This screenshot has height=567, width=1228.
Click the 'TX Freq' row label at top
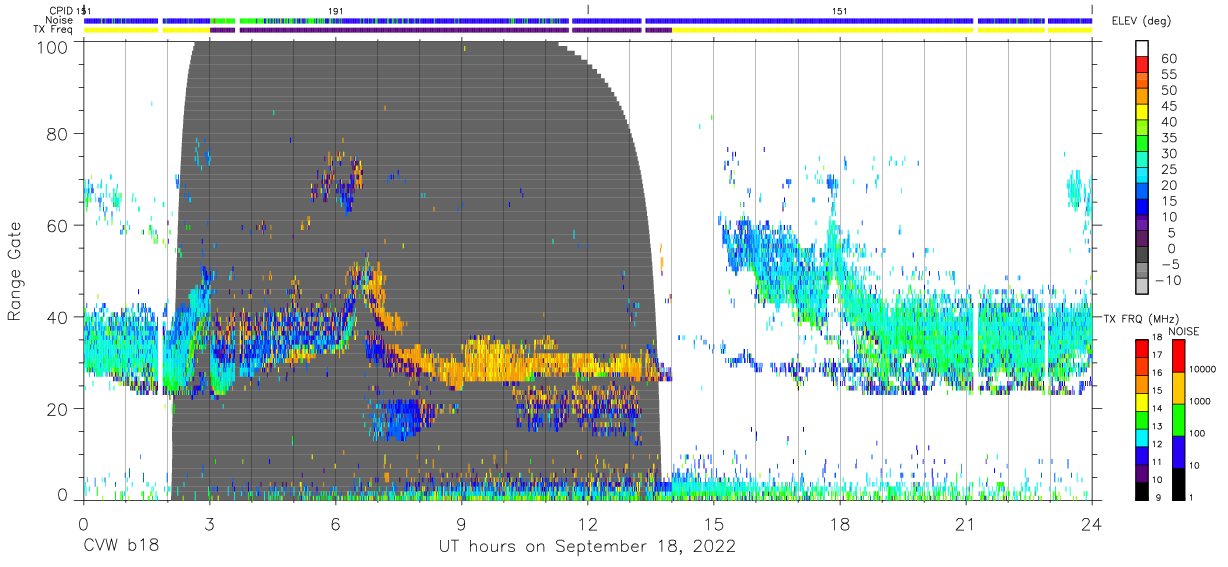coord(55,30)
